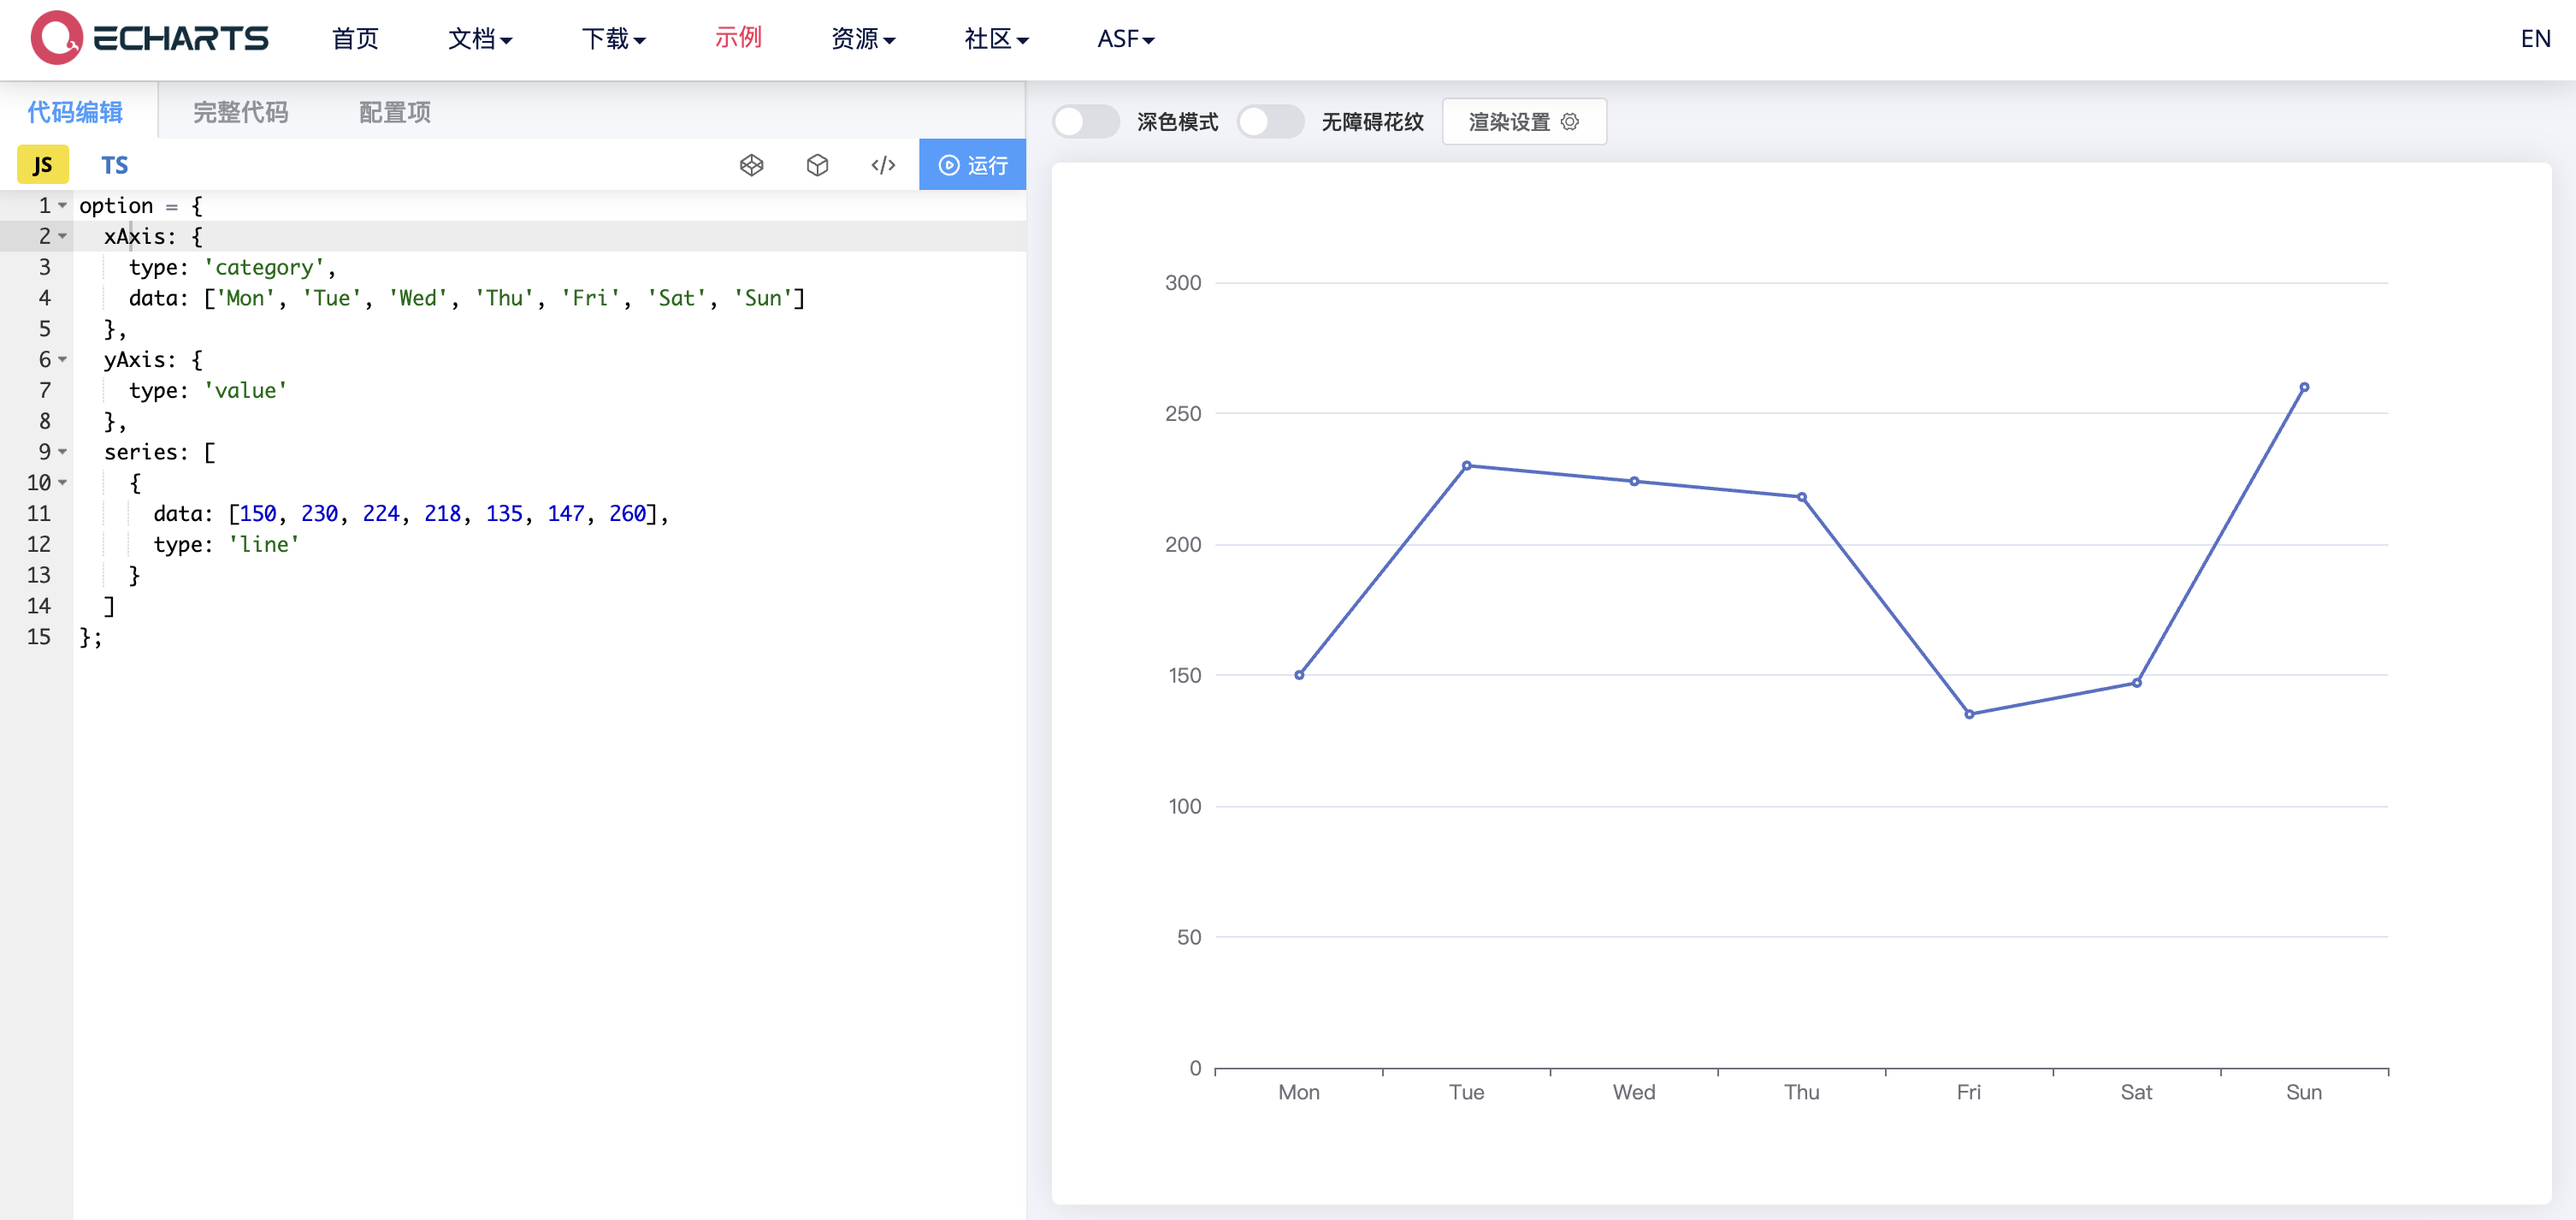Image resolution: width=2576 pixels, height=1220 pixels.
Task: Click the JS language badge
Action: pyautogui.click(x=43, y=165)
